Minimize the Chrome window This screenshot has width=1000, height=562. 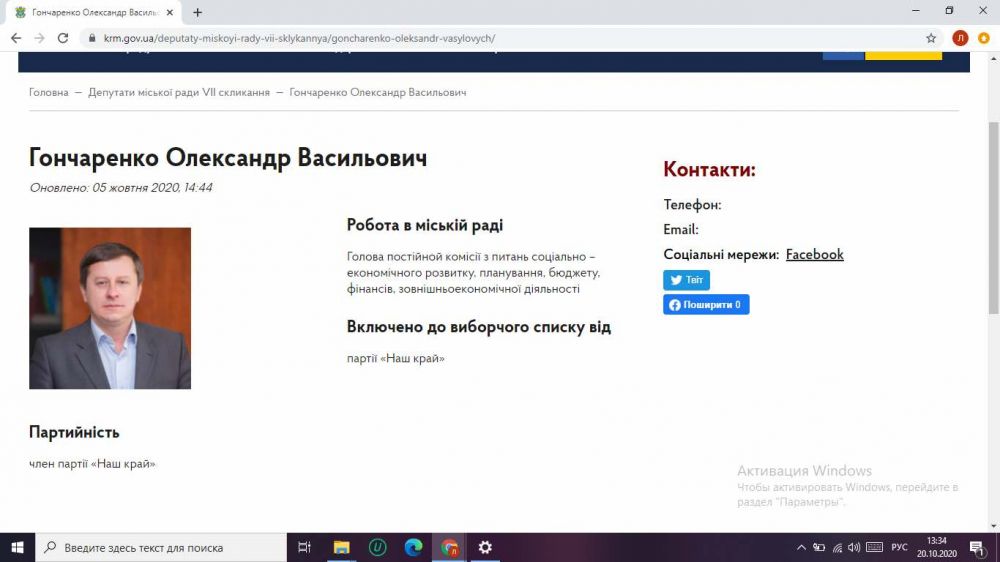coord(916,11)
